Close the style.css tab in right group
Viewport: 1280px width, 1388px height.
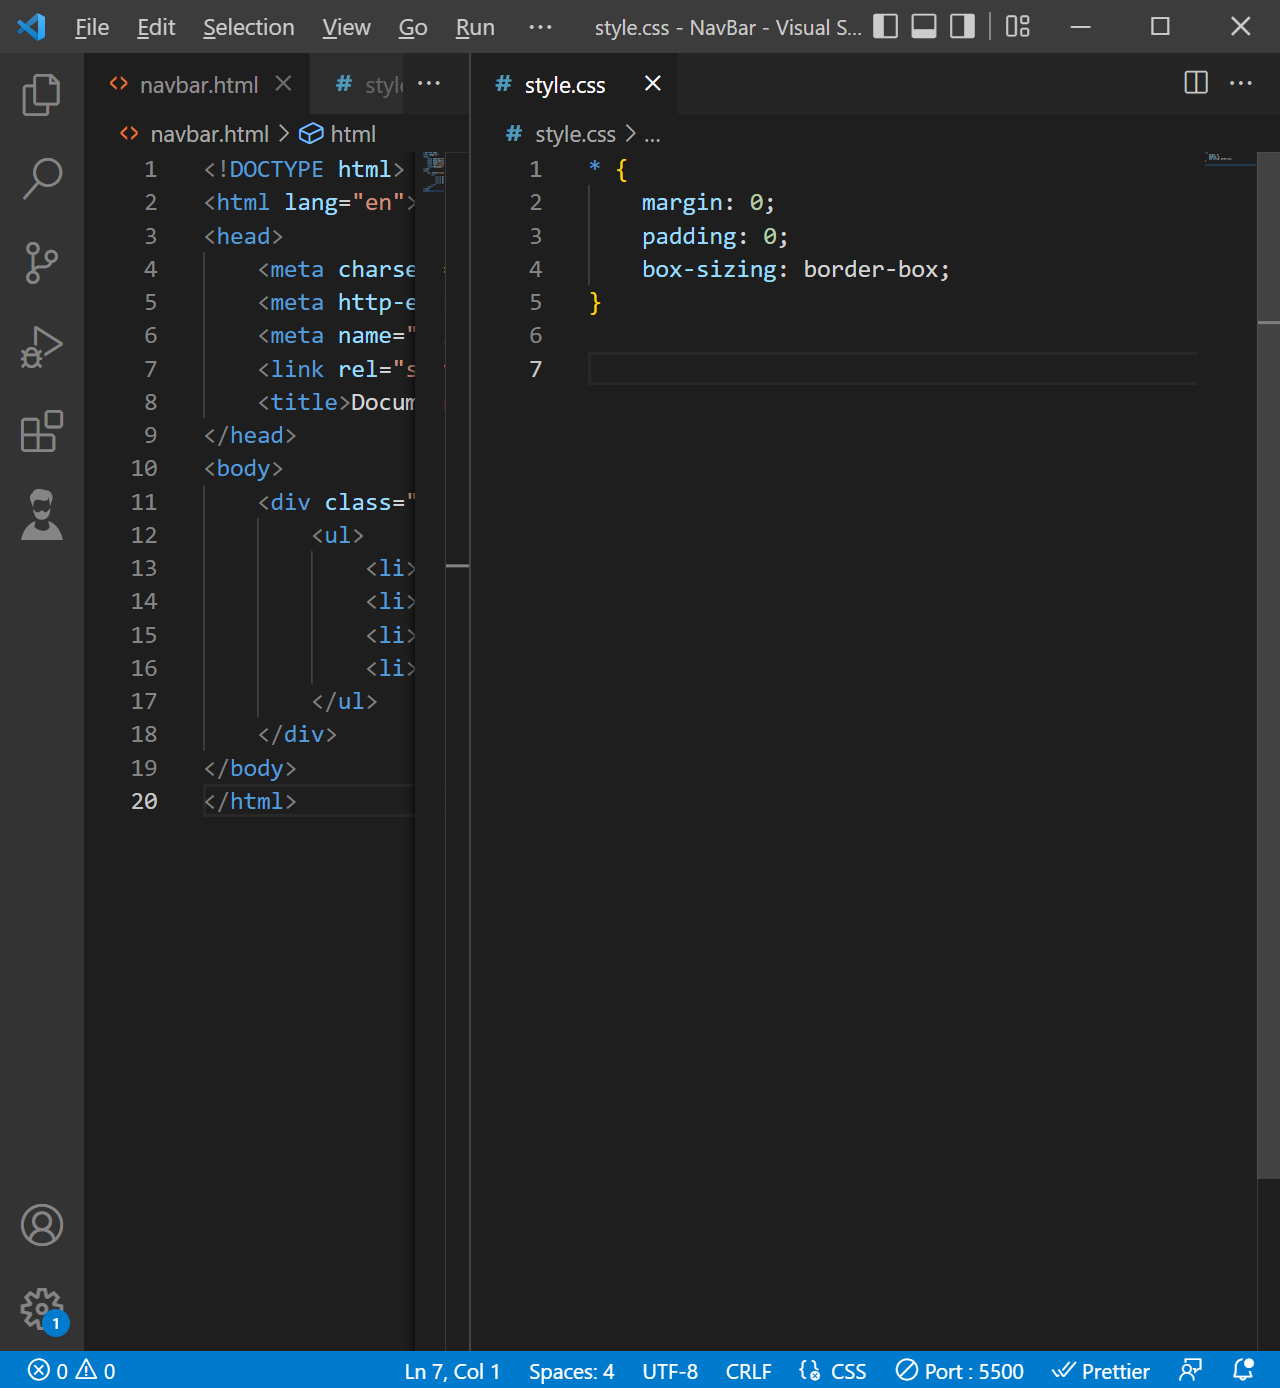click(653, 83)
